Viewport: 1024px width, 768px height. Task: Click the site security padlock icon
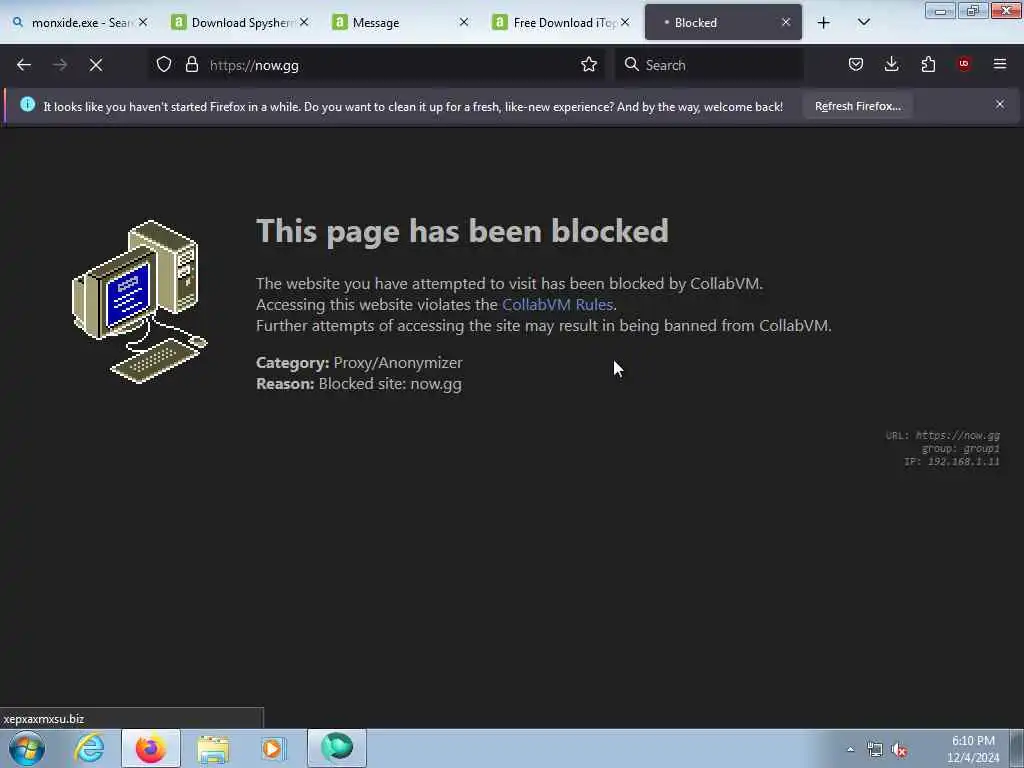point(191,64)
